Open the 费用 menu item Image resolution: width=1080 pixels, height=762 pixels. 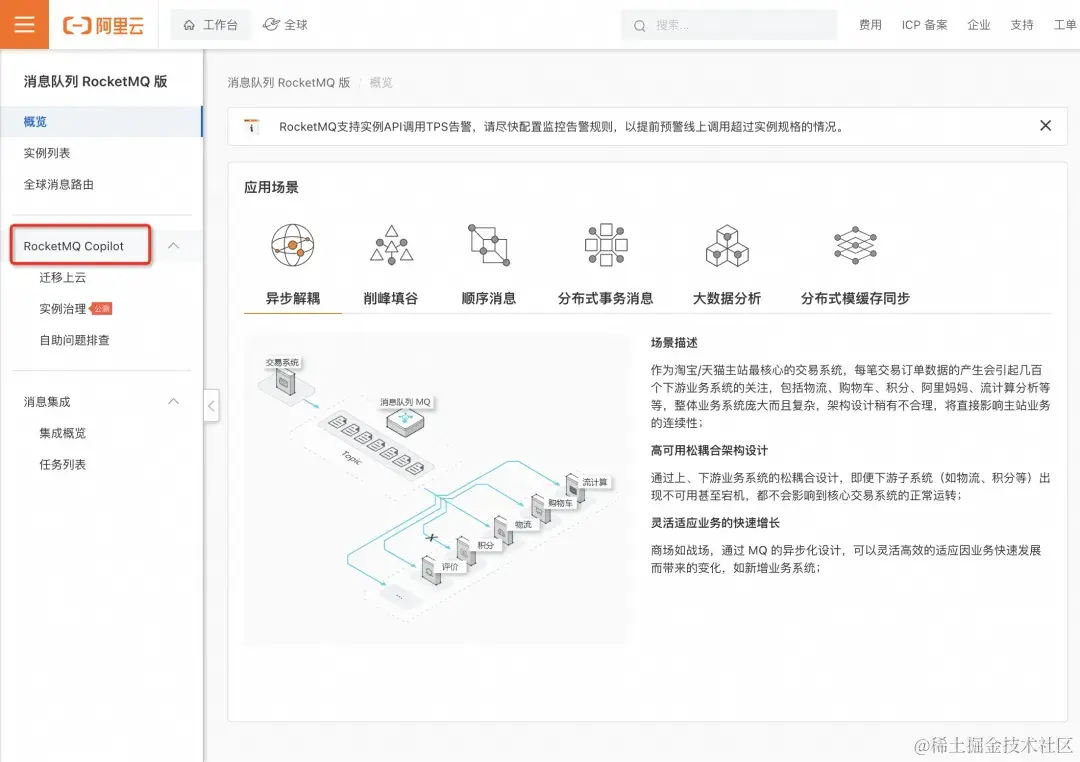pyautogui.click(x=870, y=24)
